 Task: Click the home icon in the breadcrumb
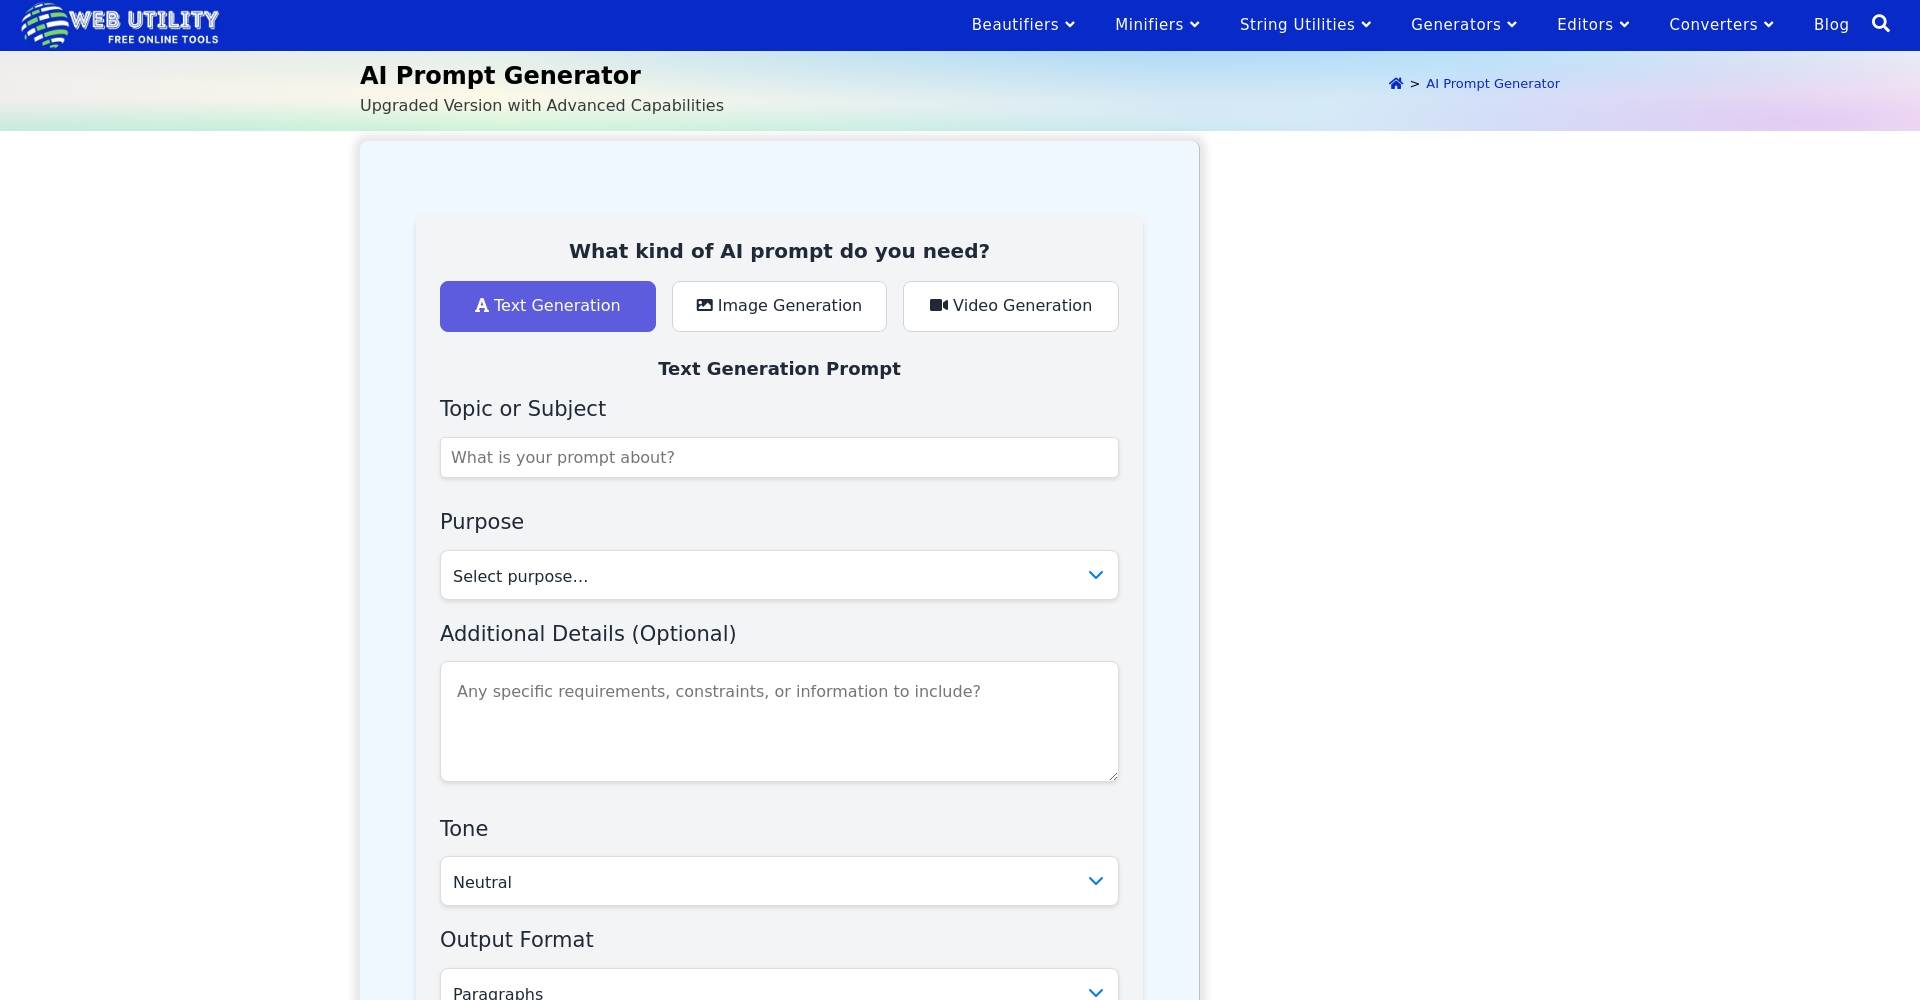click(1395, 83)
